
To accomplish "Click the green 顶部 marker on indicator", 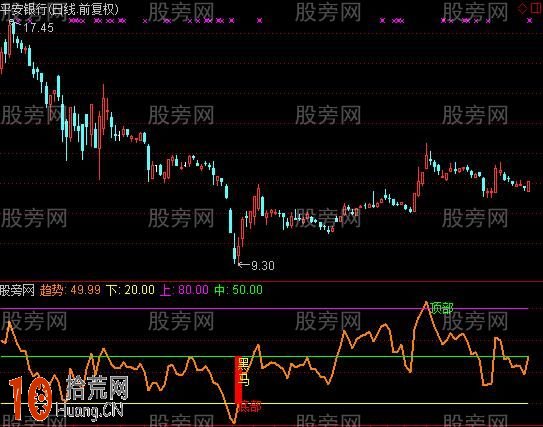I will (x=441, y=308).
